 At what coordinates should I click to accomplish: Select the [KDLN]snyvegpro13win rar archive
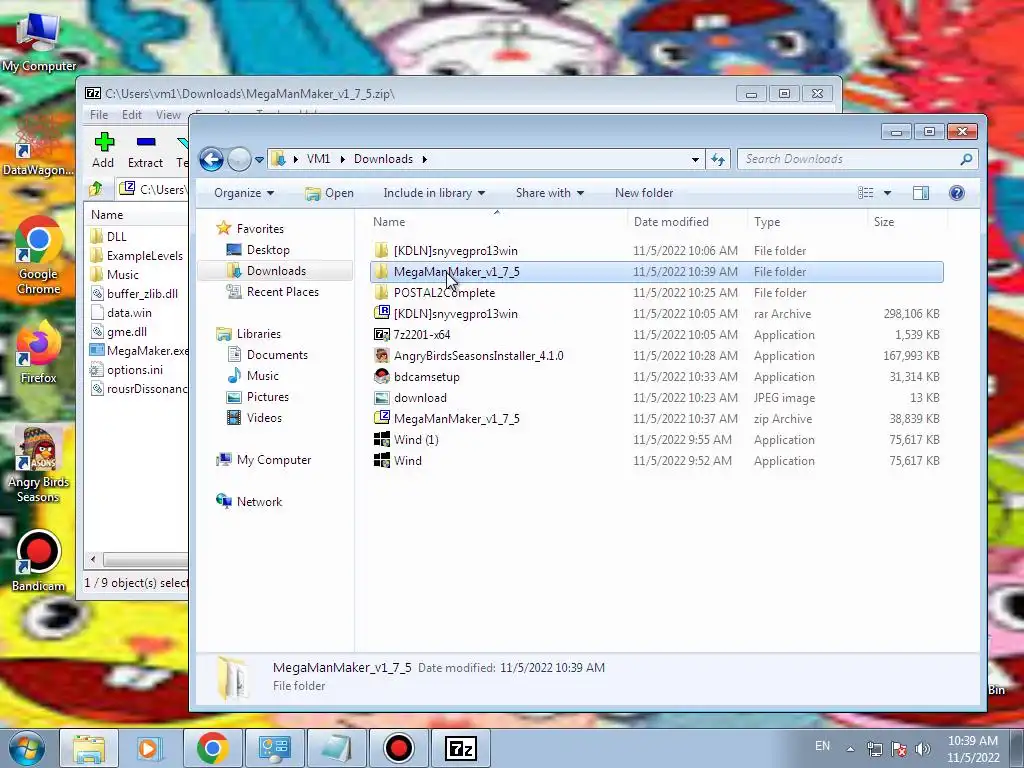tap(656, 313)
